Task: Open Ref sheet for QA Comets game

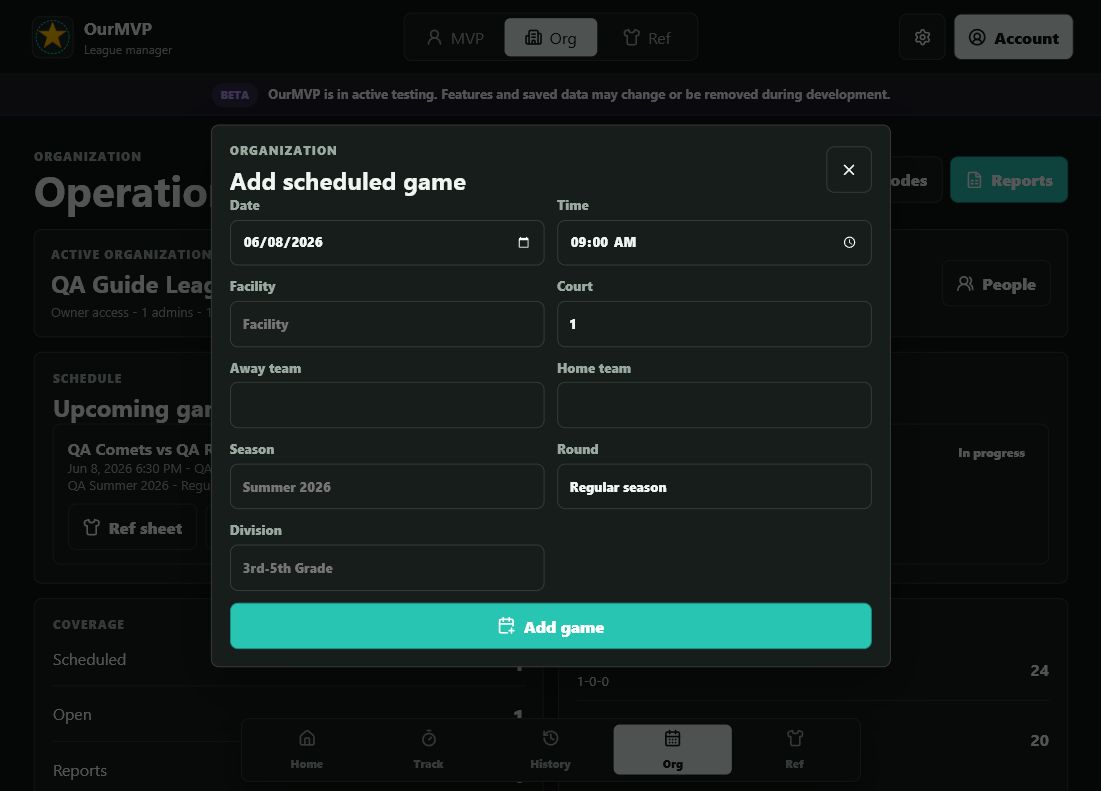Action: [x=133, y=528]
